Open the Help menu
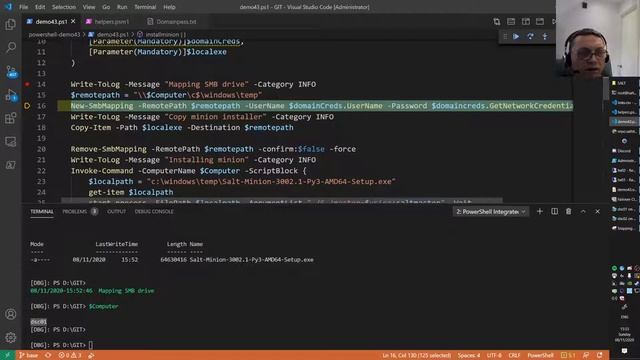The image size is (640, 360). pyautogui.click(x=169, y=7)
